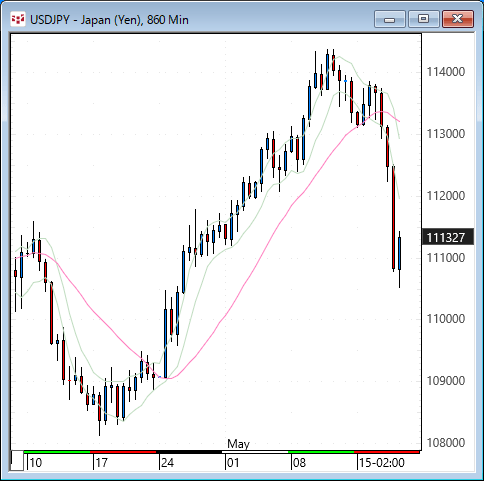Select the tall red candlestick falling to 111000
This screenshot has width=484, height=481.
tap(394, 217)
